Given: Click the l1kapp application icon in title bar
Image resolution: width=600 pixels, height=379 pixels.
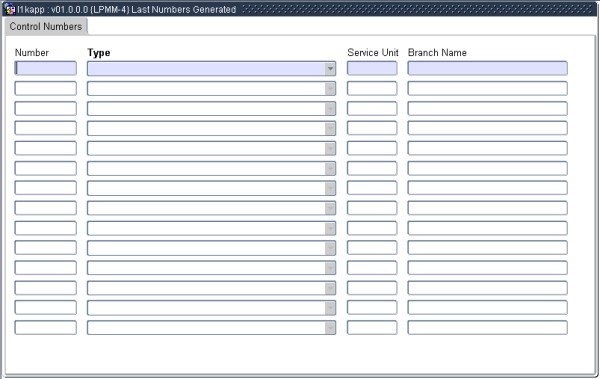Looking at the screenshot, I should tap(9, 8).
